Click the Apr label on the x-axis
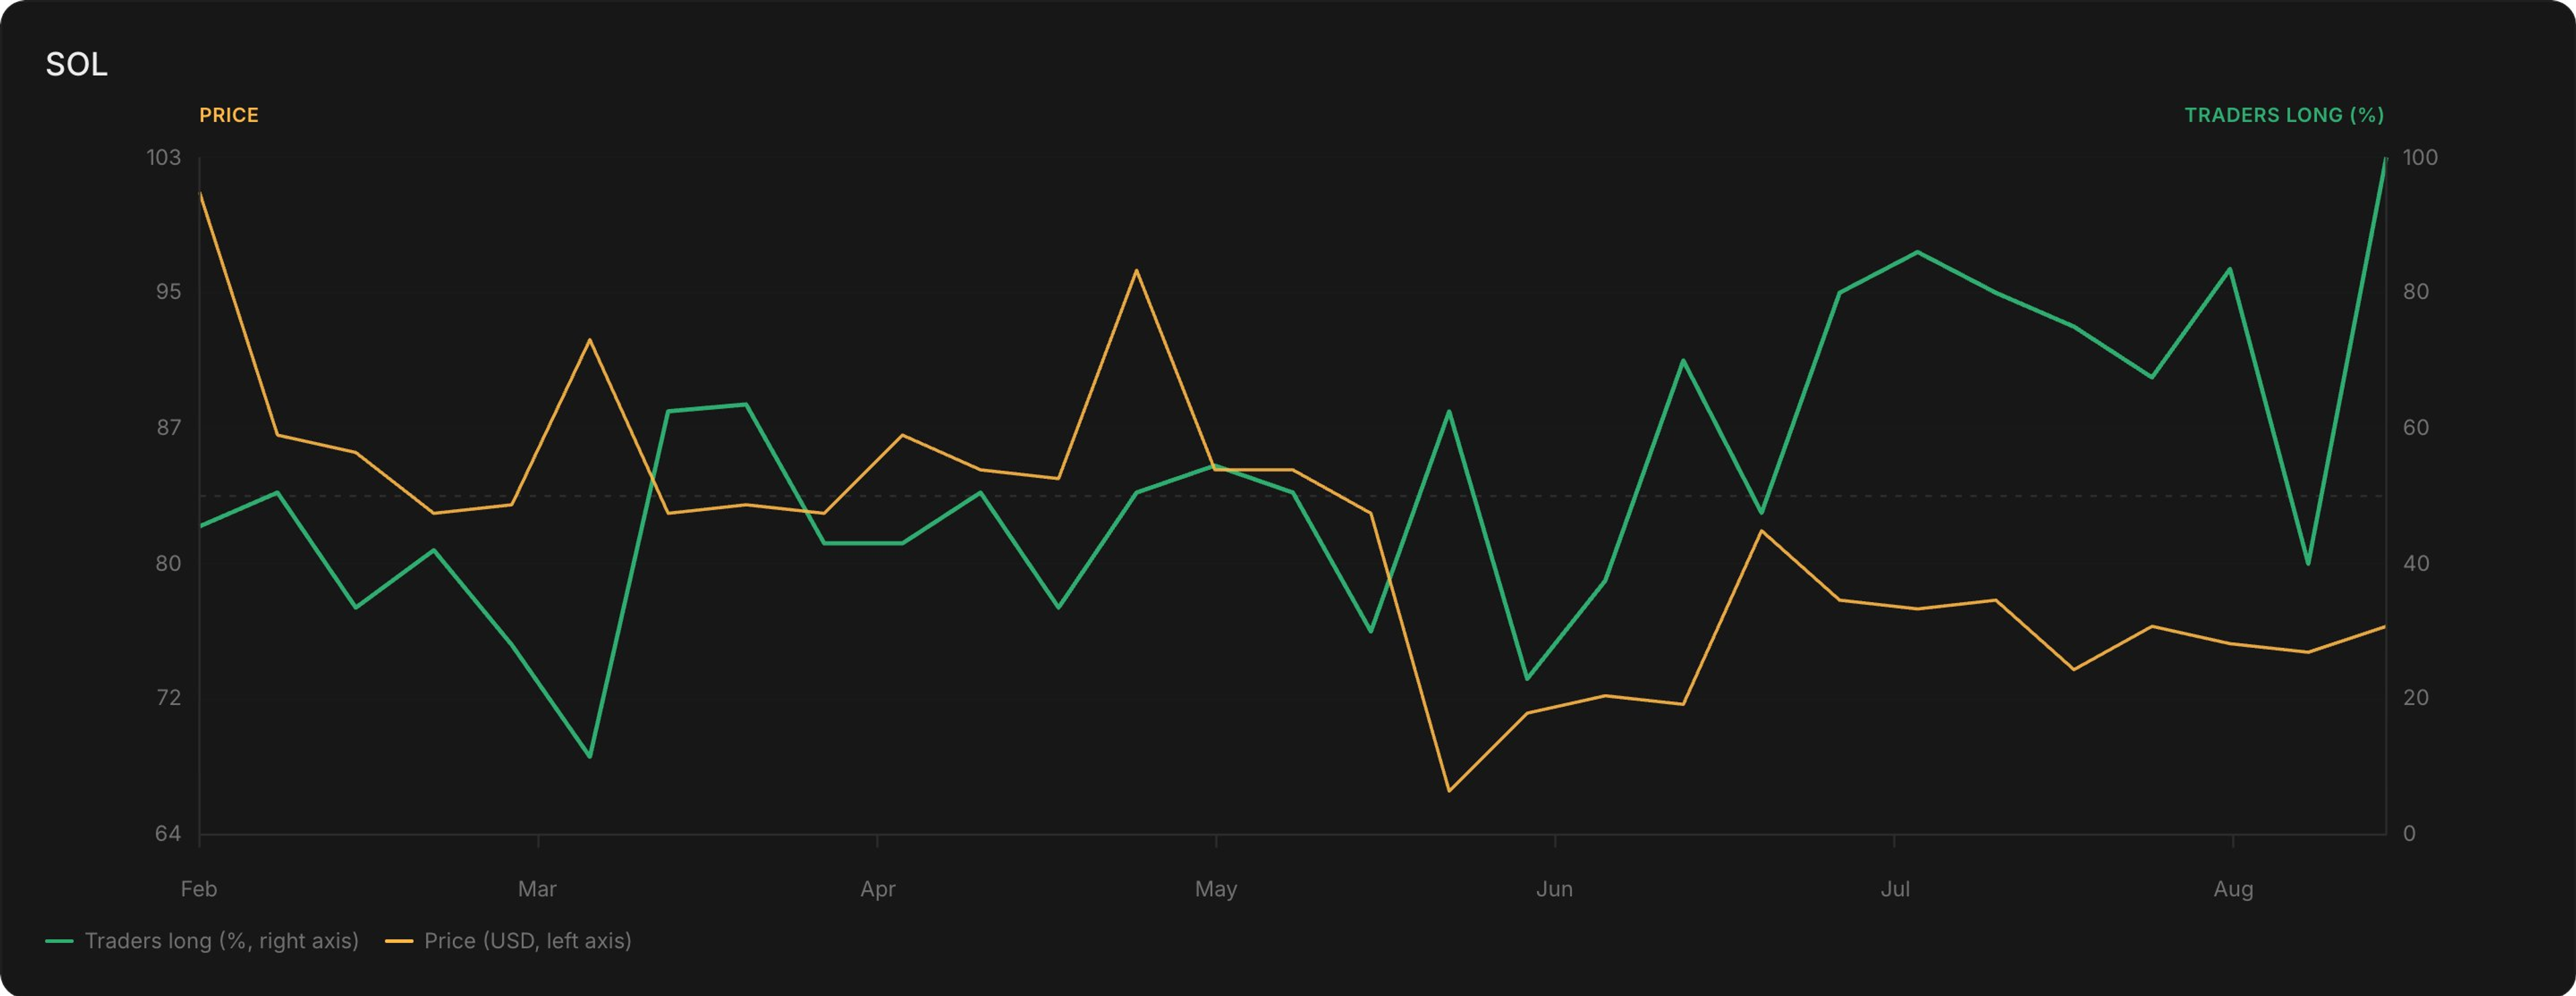2576x996 pixels. point(878,889)
